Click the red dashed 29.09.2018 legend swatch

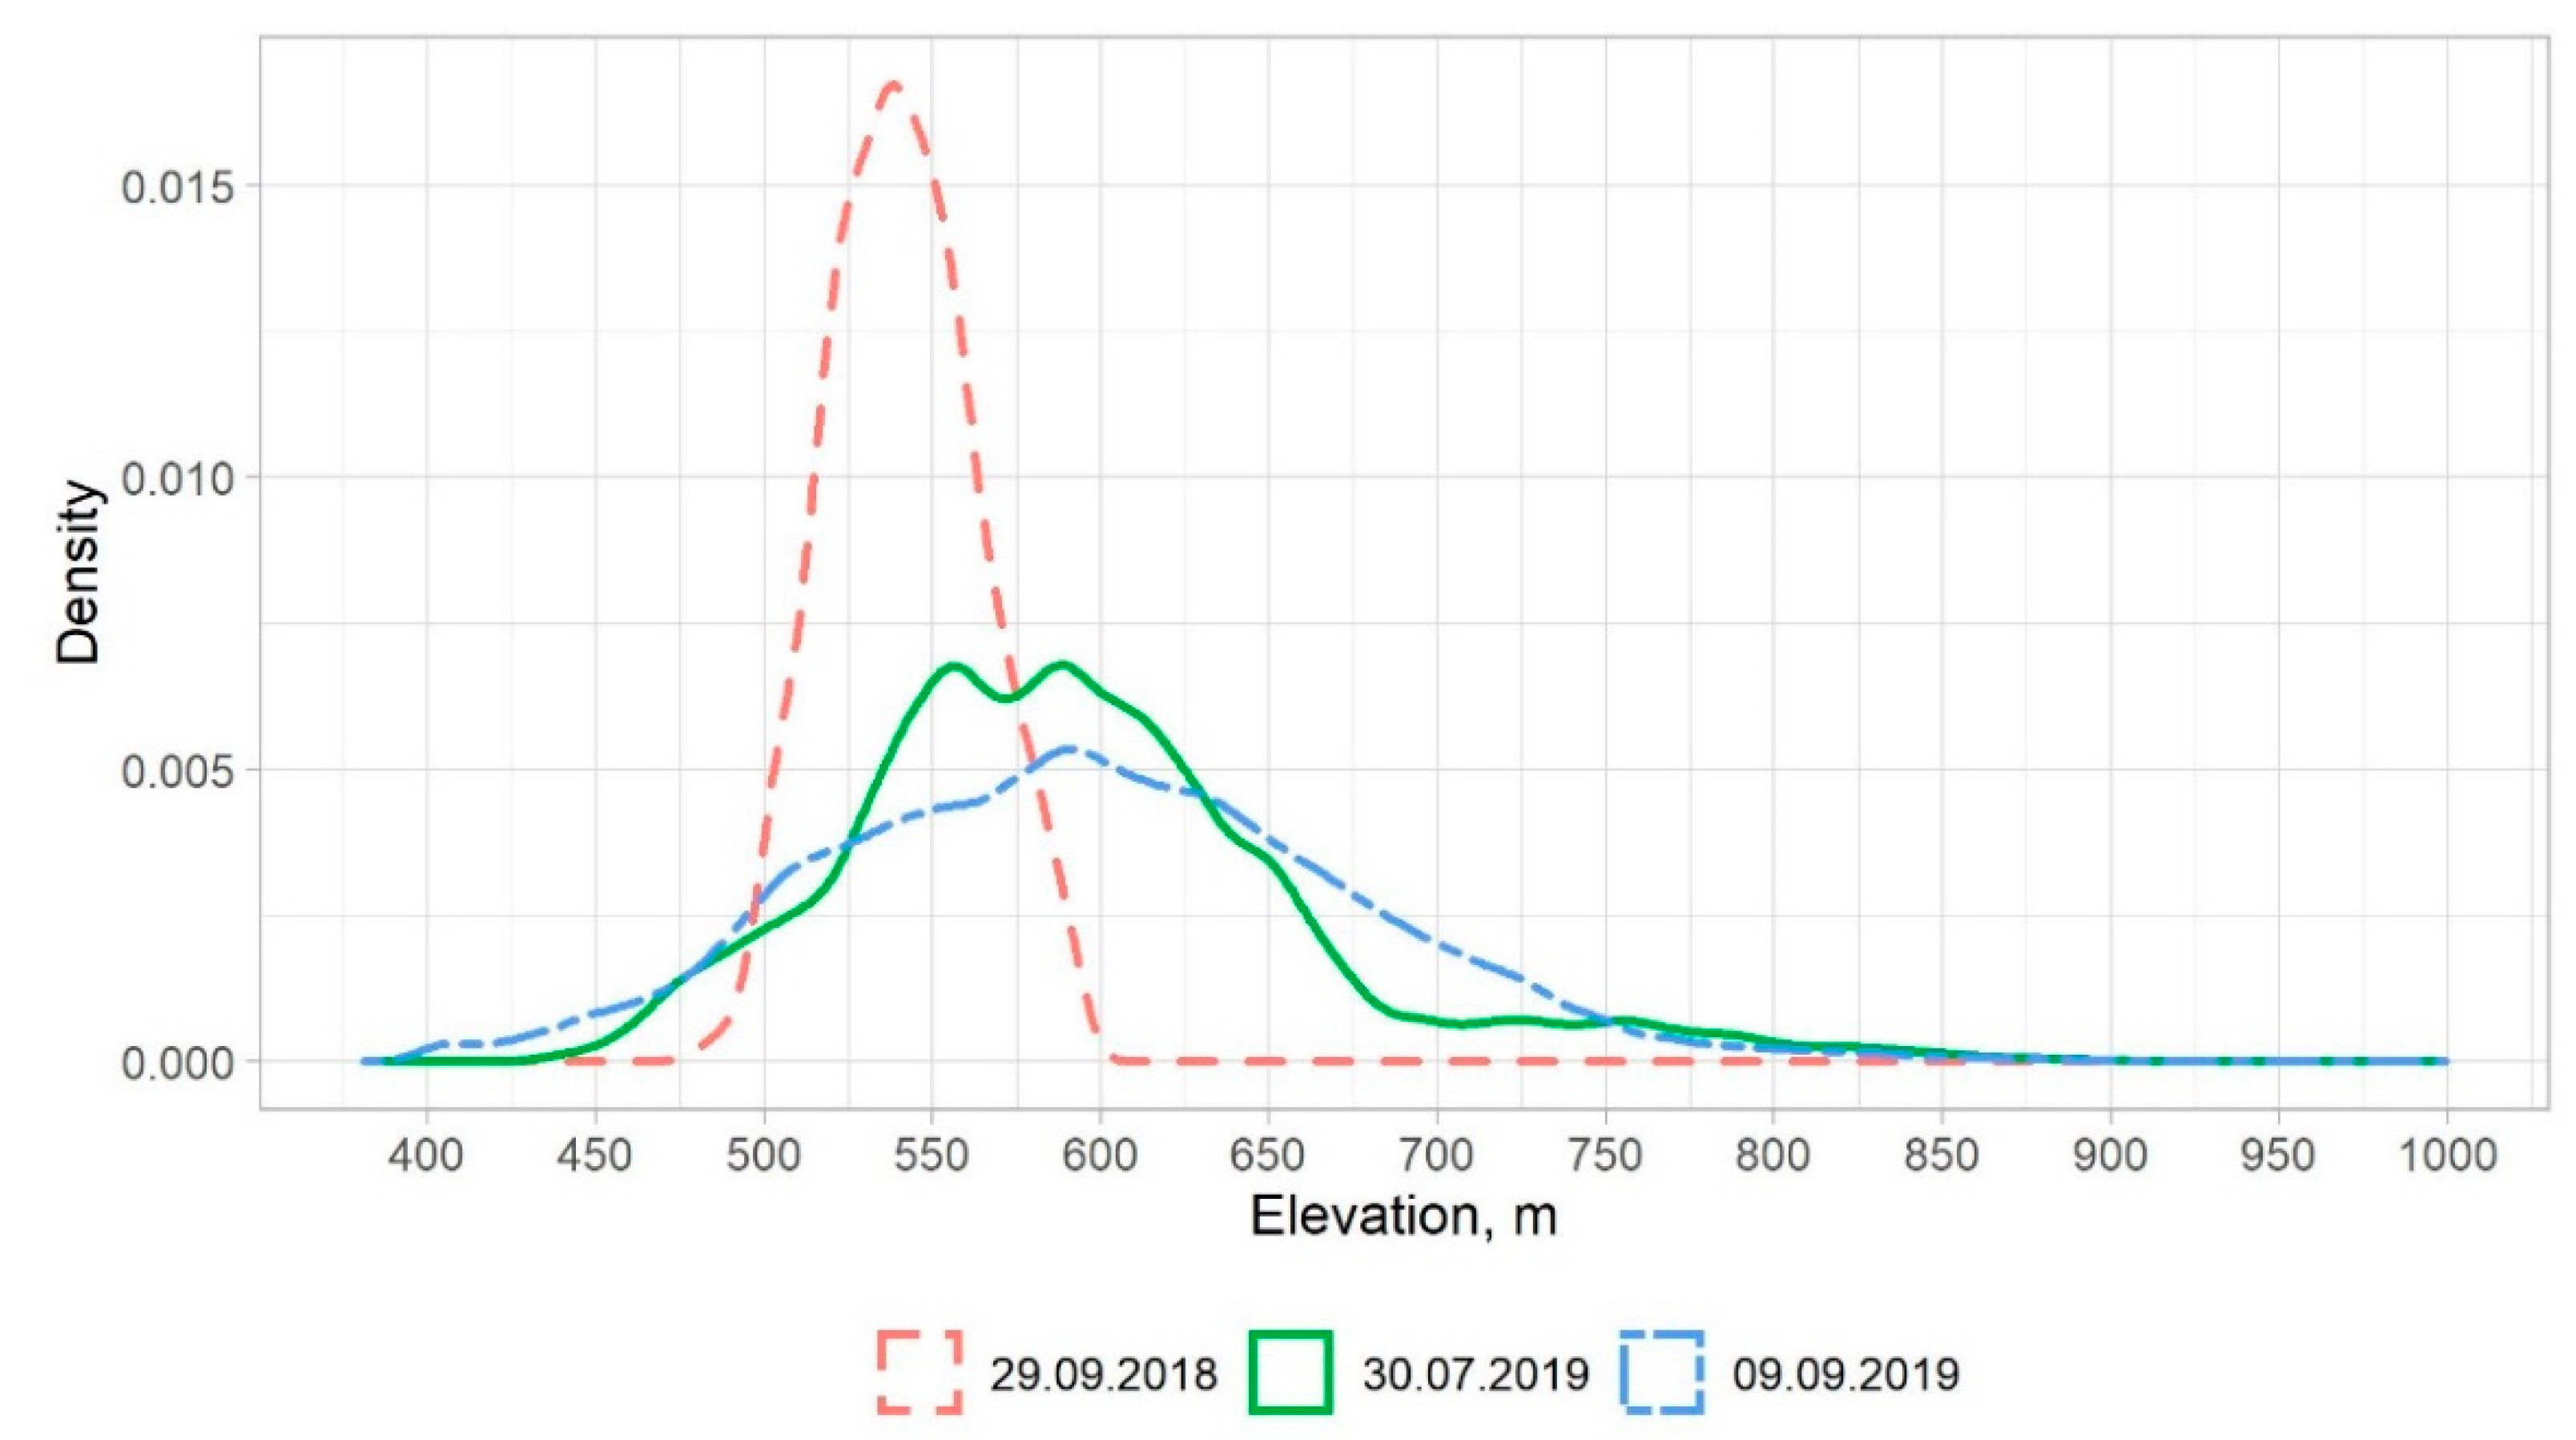919,1372
